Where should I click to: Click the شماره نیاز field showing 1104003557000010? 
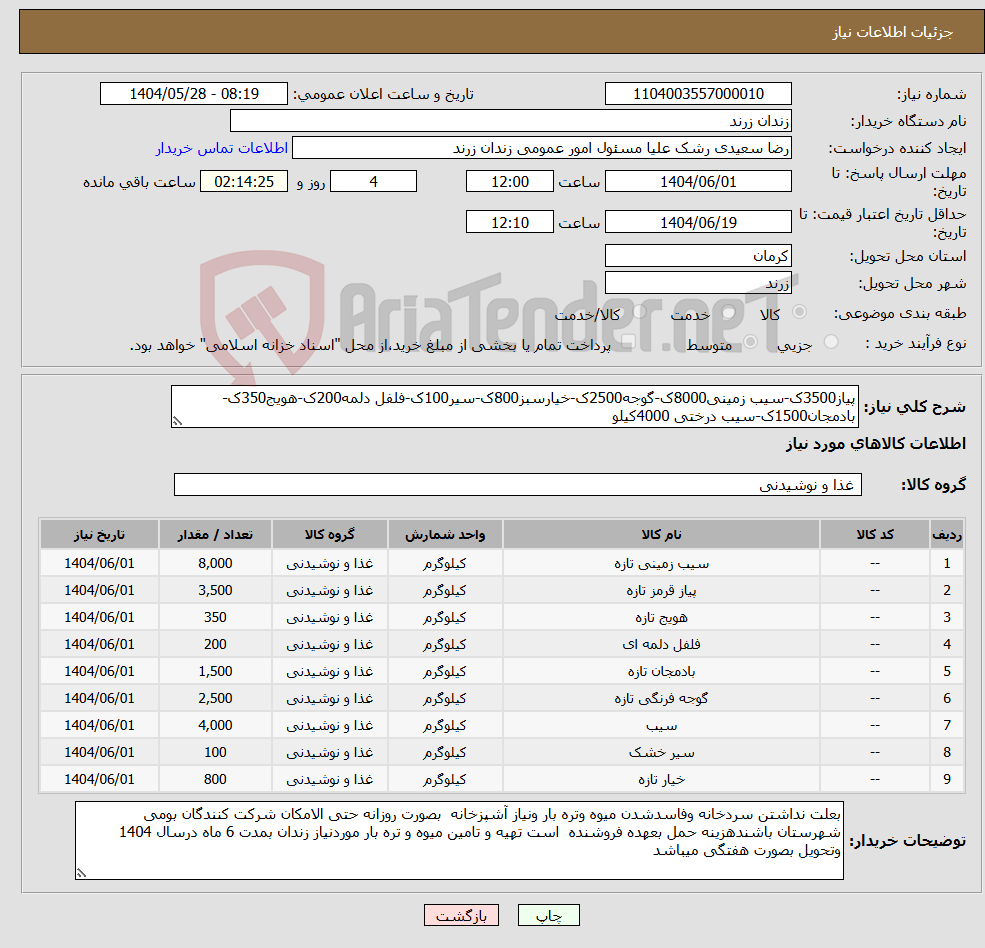696,93
